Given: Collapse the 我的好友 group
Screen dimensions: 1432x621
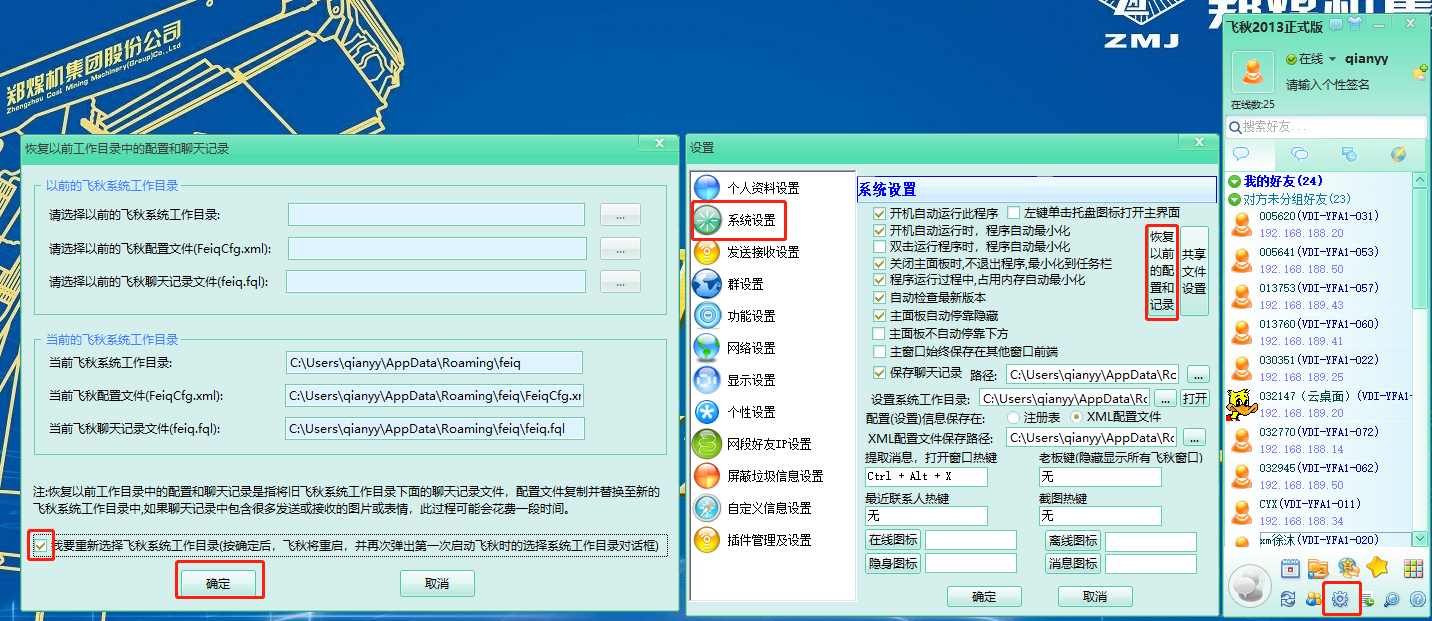Looking at the screenshot, I should pyautogui.click(x=1235, y=181).
